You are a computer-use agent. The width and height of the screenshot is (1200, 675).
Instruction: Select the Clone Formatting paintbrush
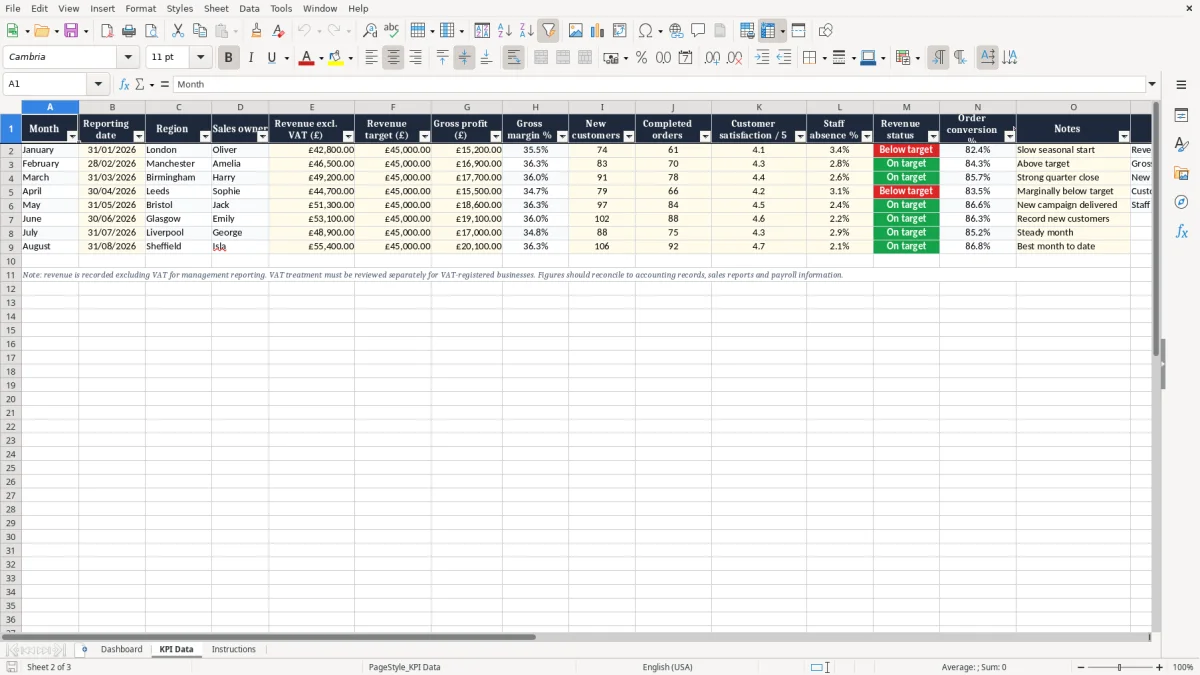click(x=256, y=31)
